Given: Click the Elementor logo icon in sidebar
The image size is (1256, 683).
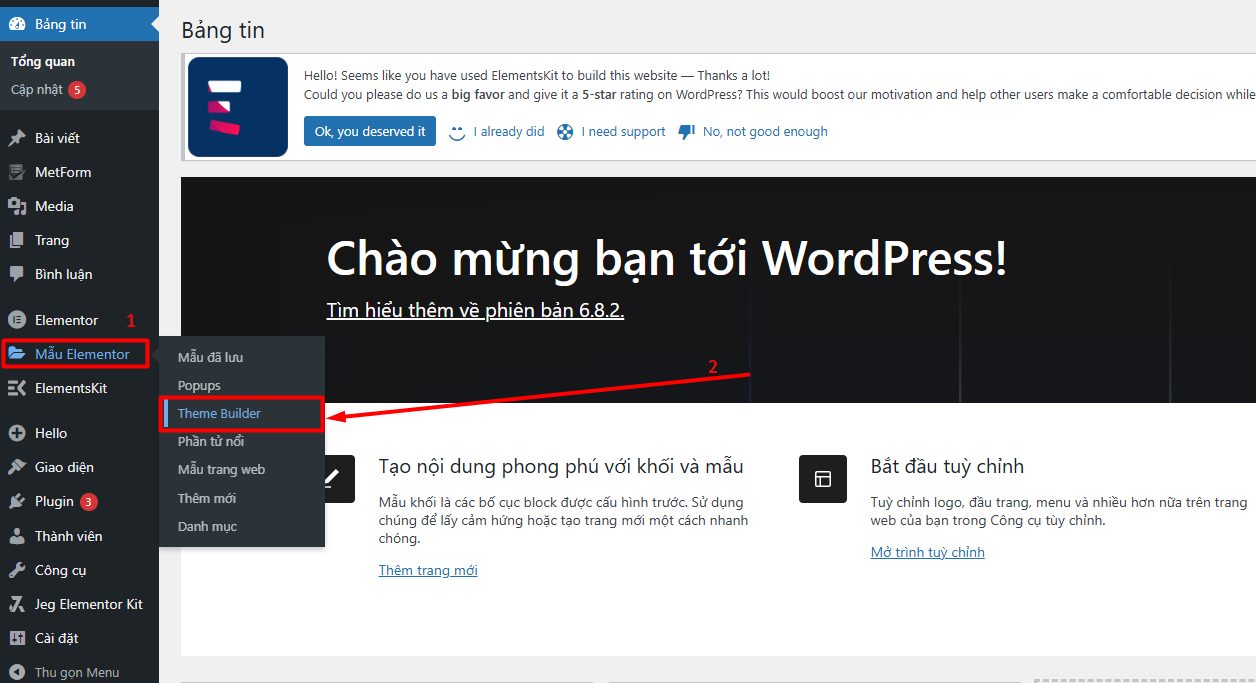Looking at the screenshot, I should [17, 320].
